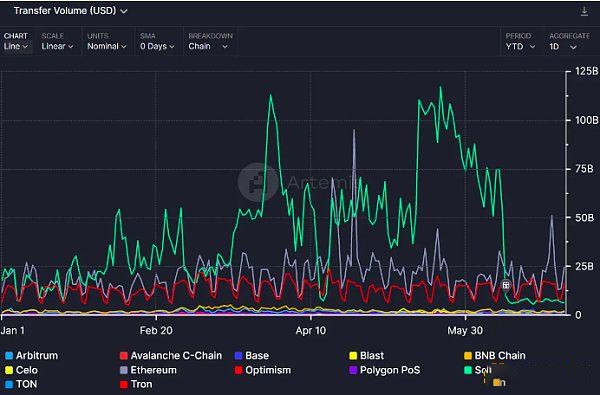600x395 pixels.
Task: Click the Apr 10 x-axis label
Action: coord(310,330)
